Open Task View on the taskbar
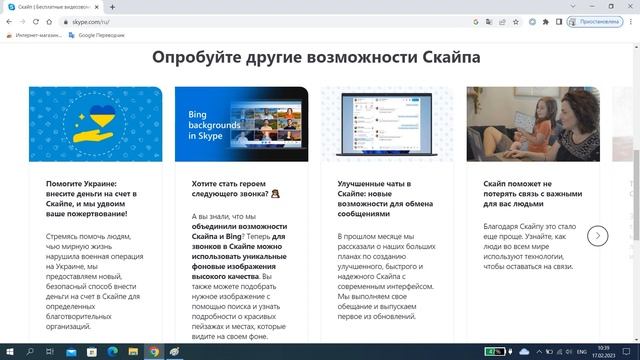640x360 pixels. click(x=50, y=351)
